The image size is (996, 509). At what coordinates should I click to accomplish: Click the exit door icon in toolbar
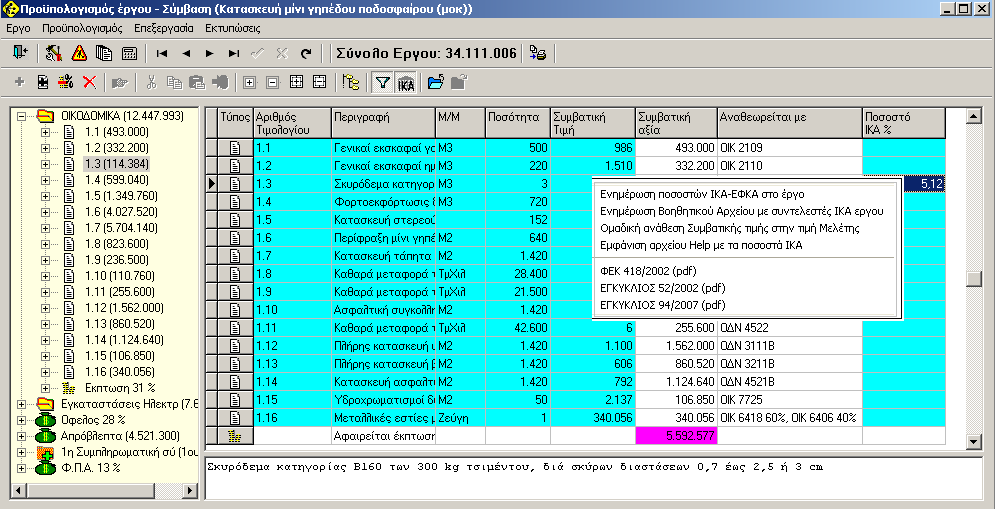(20, 53)
